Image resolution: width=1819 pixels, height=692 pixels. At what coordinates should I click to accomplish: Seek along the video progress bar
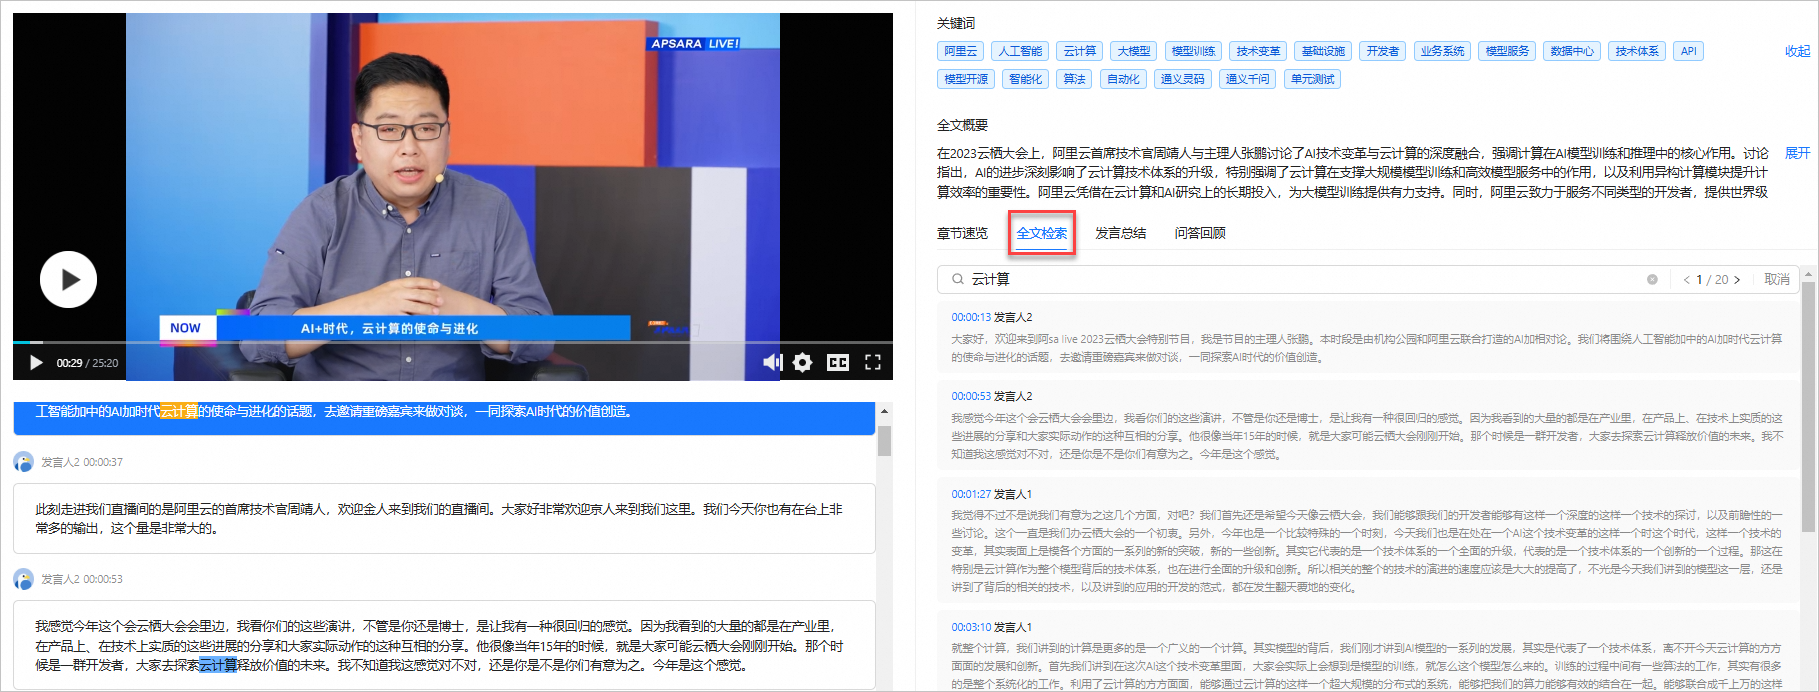(453, 343)
